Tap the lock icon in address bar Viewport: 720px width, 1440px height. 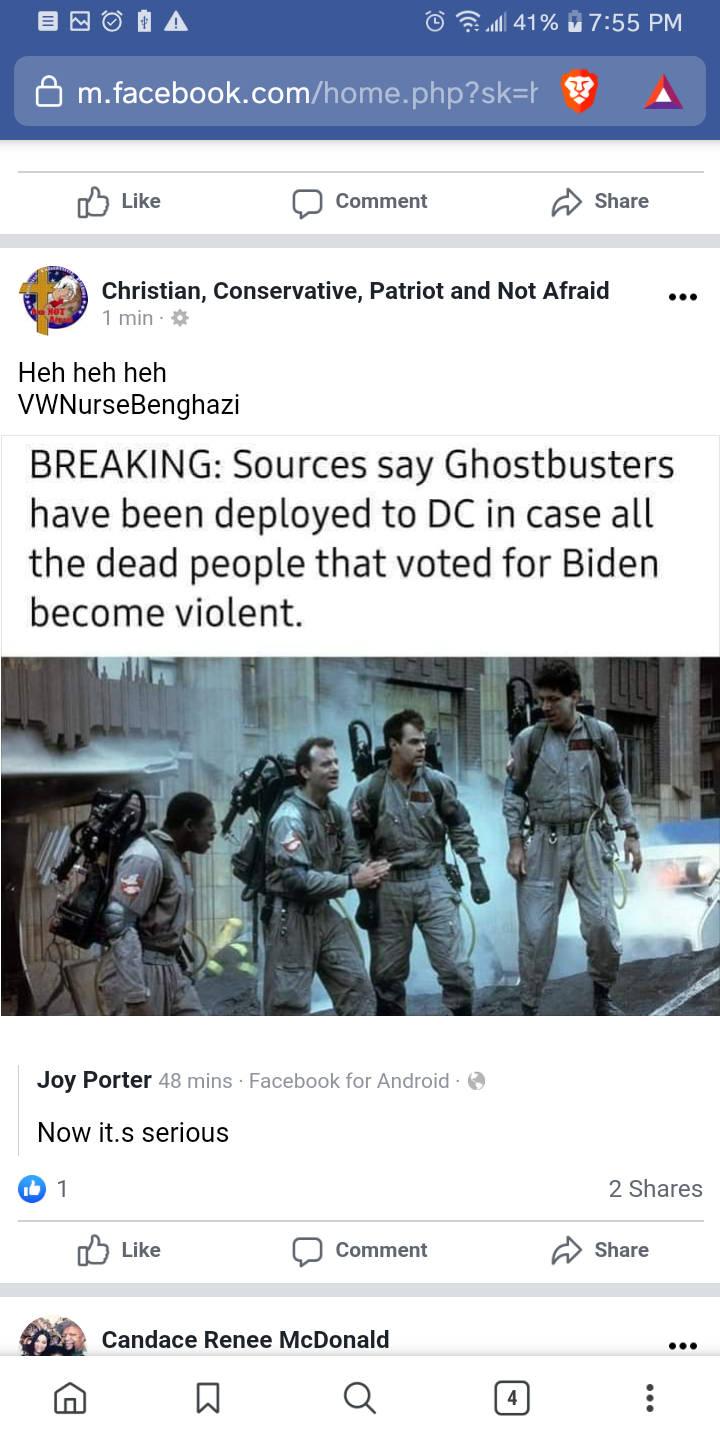coord(49,93)
